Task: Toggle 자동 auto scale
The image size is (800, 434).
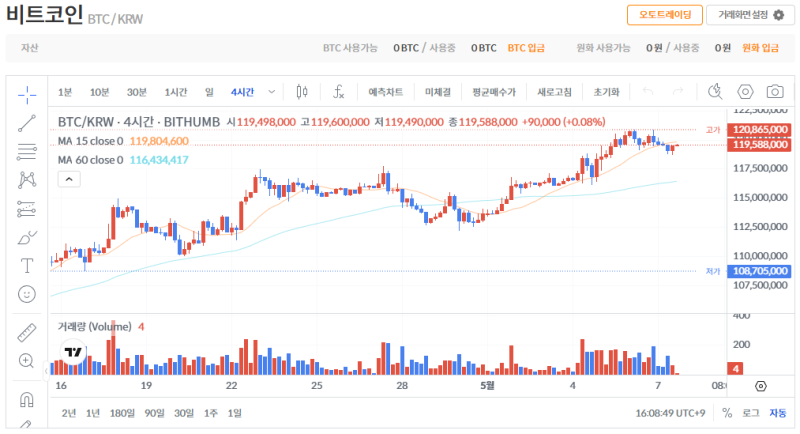Action: pyautogui.click(x=778, y=413)
